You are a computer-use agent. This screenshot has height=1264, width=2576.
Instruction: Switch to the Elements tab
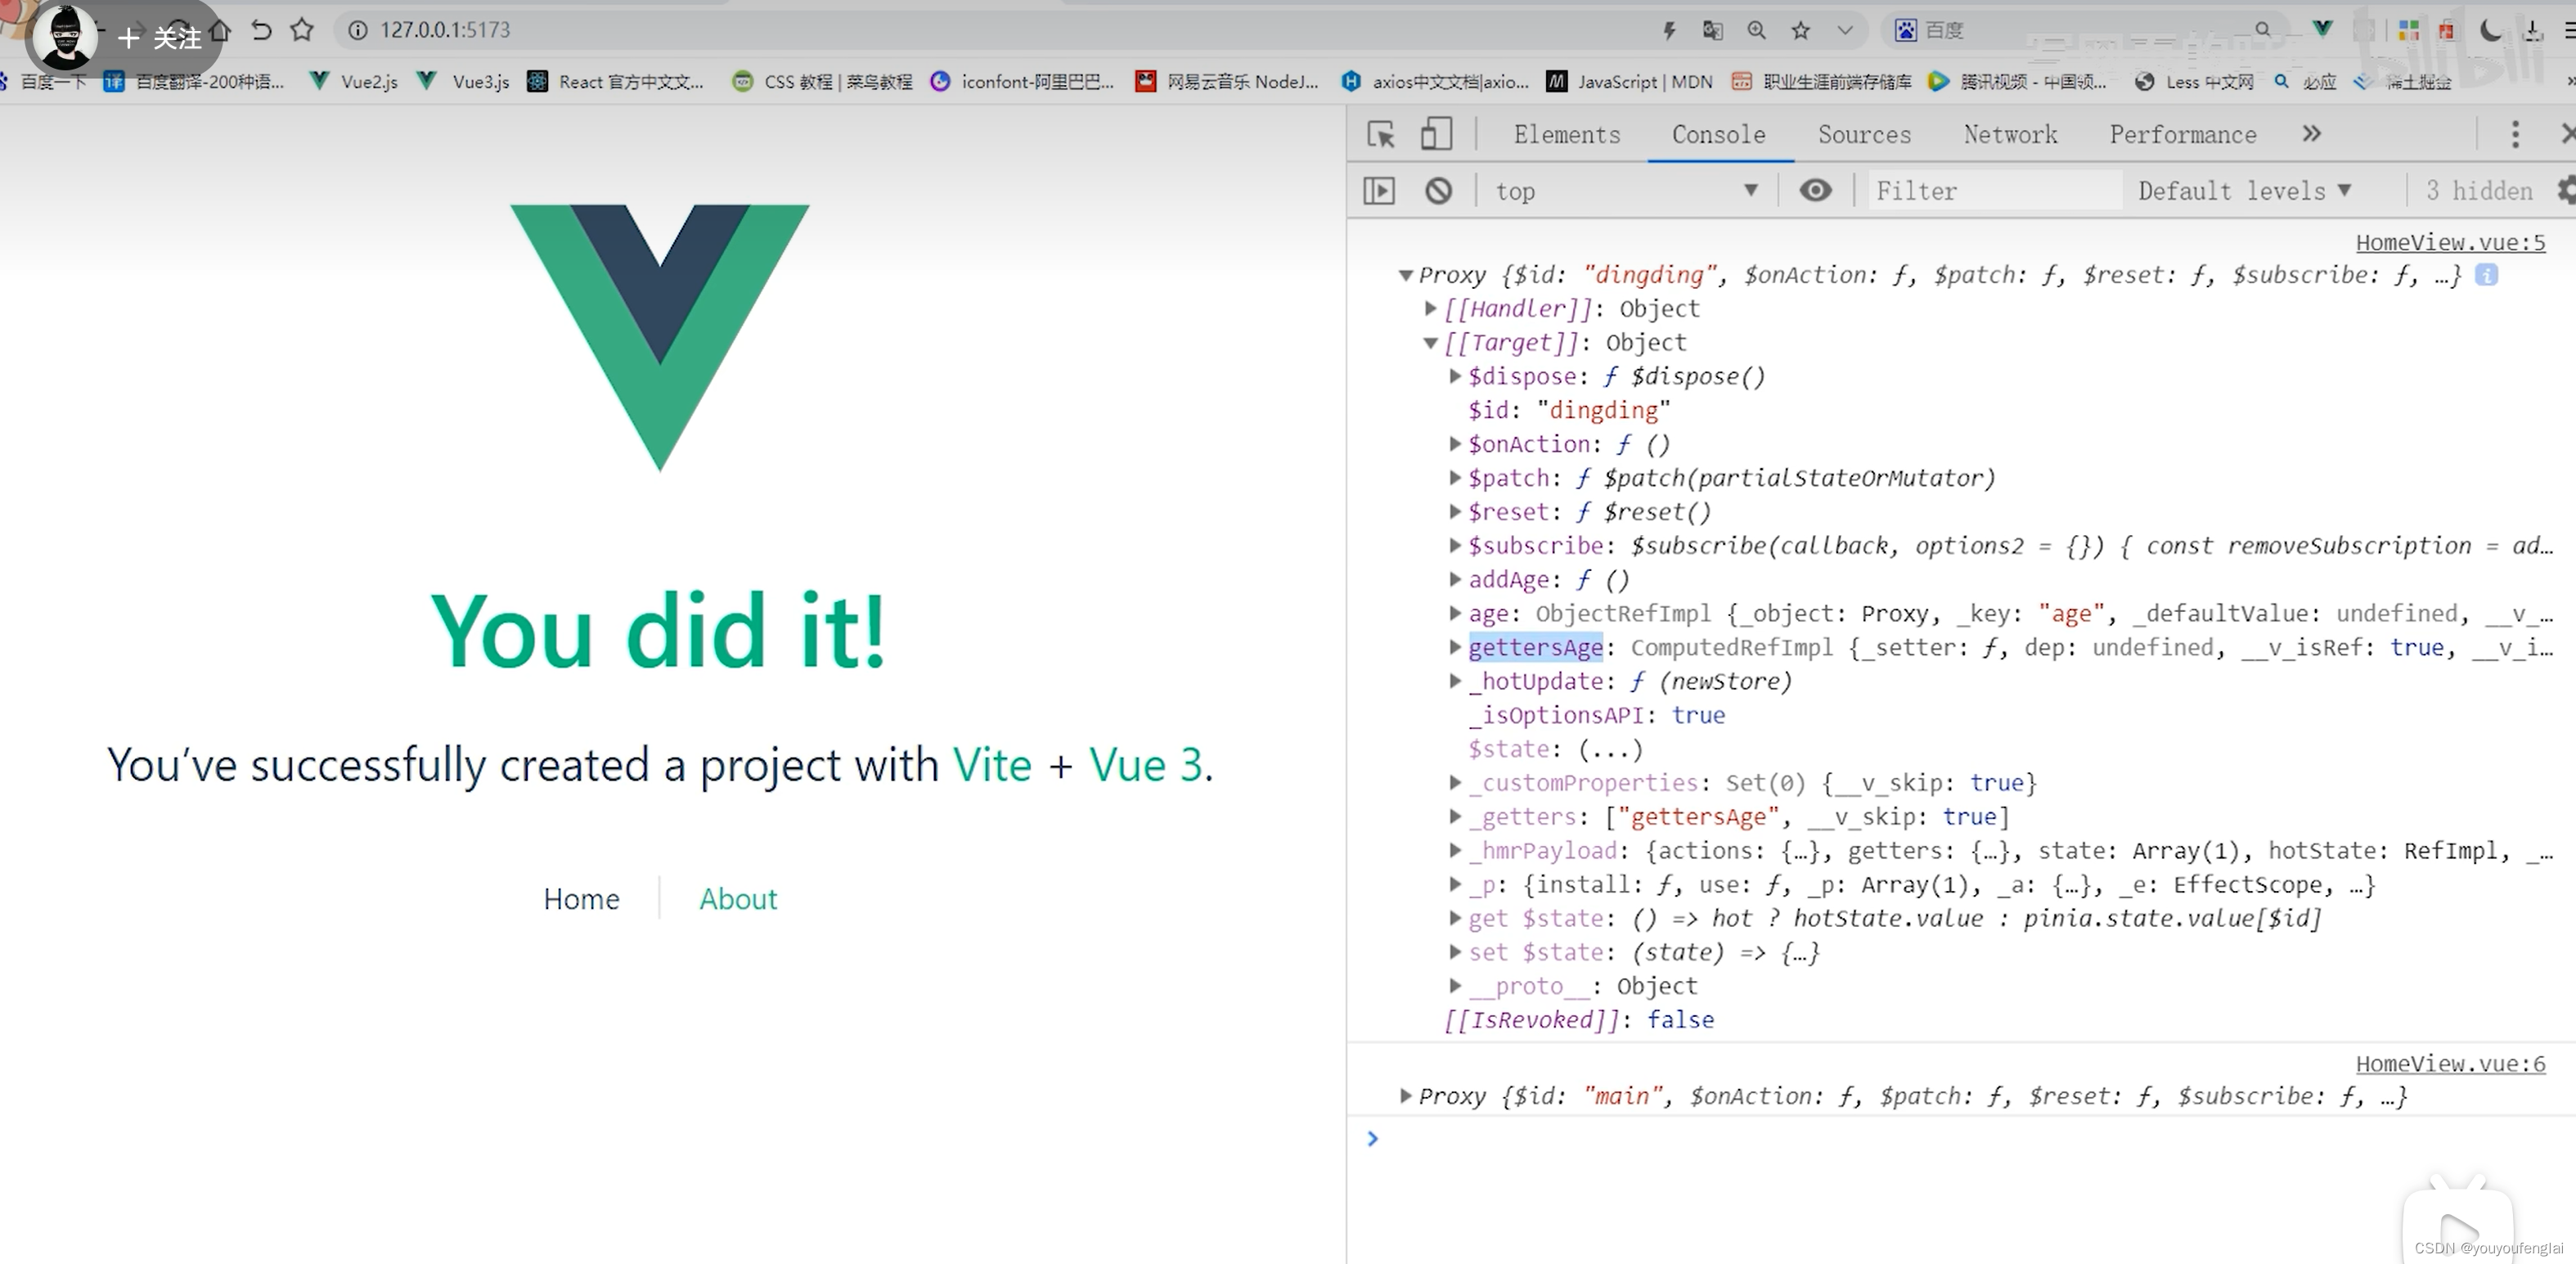point(1567,134)
